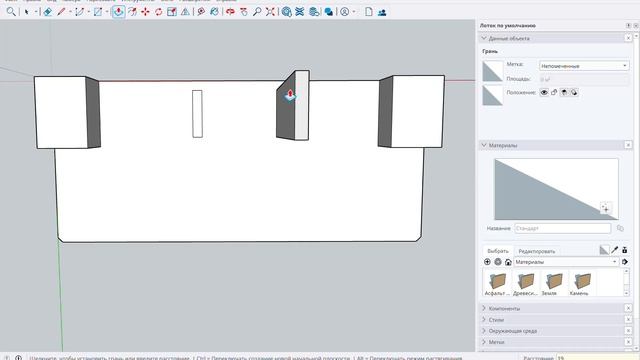Click the Search magnifier icon in the toolbar
Image resolution: width=640 pixels, height=360 pixels.
tap(11, 12)
